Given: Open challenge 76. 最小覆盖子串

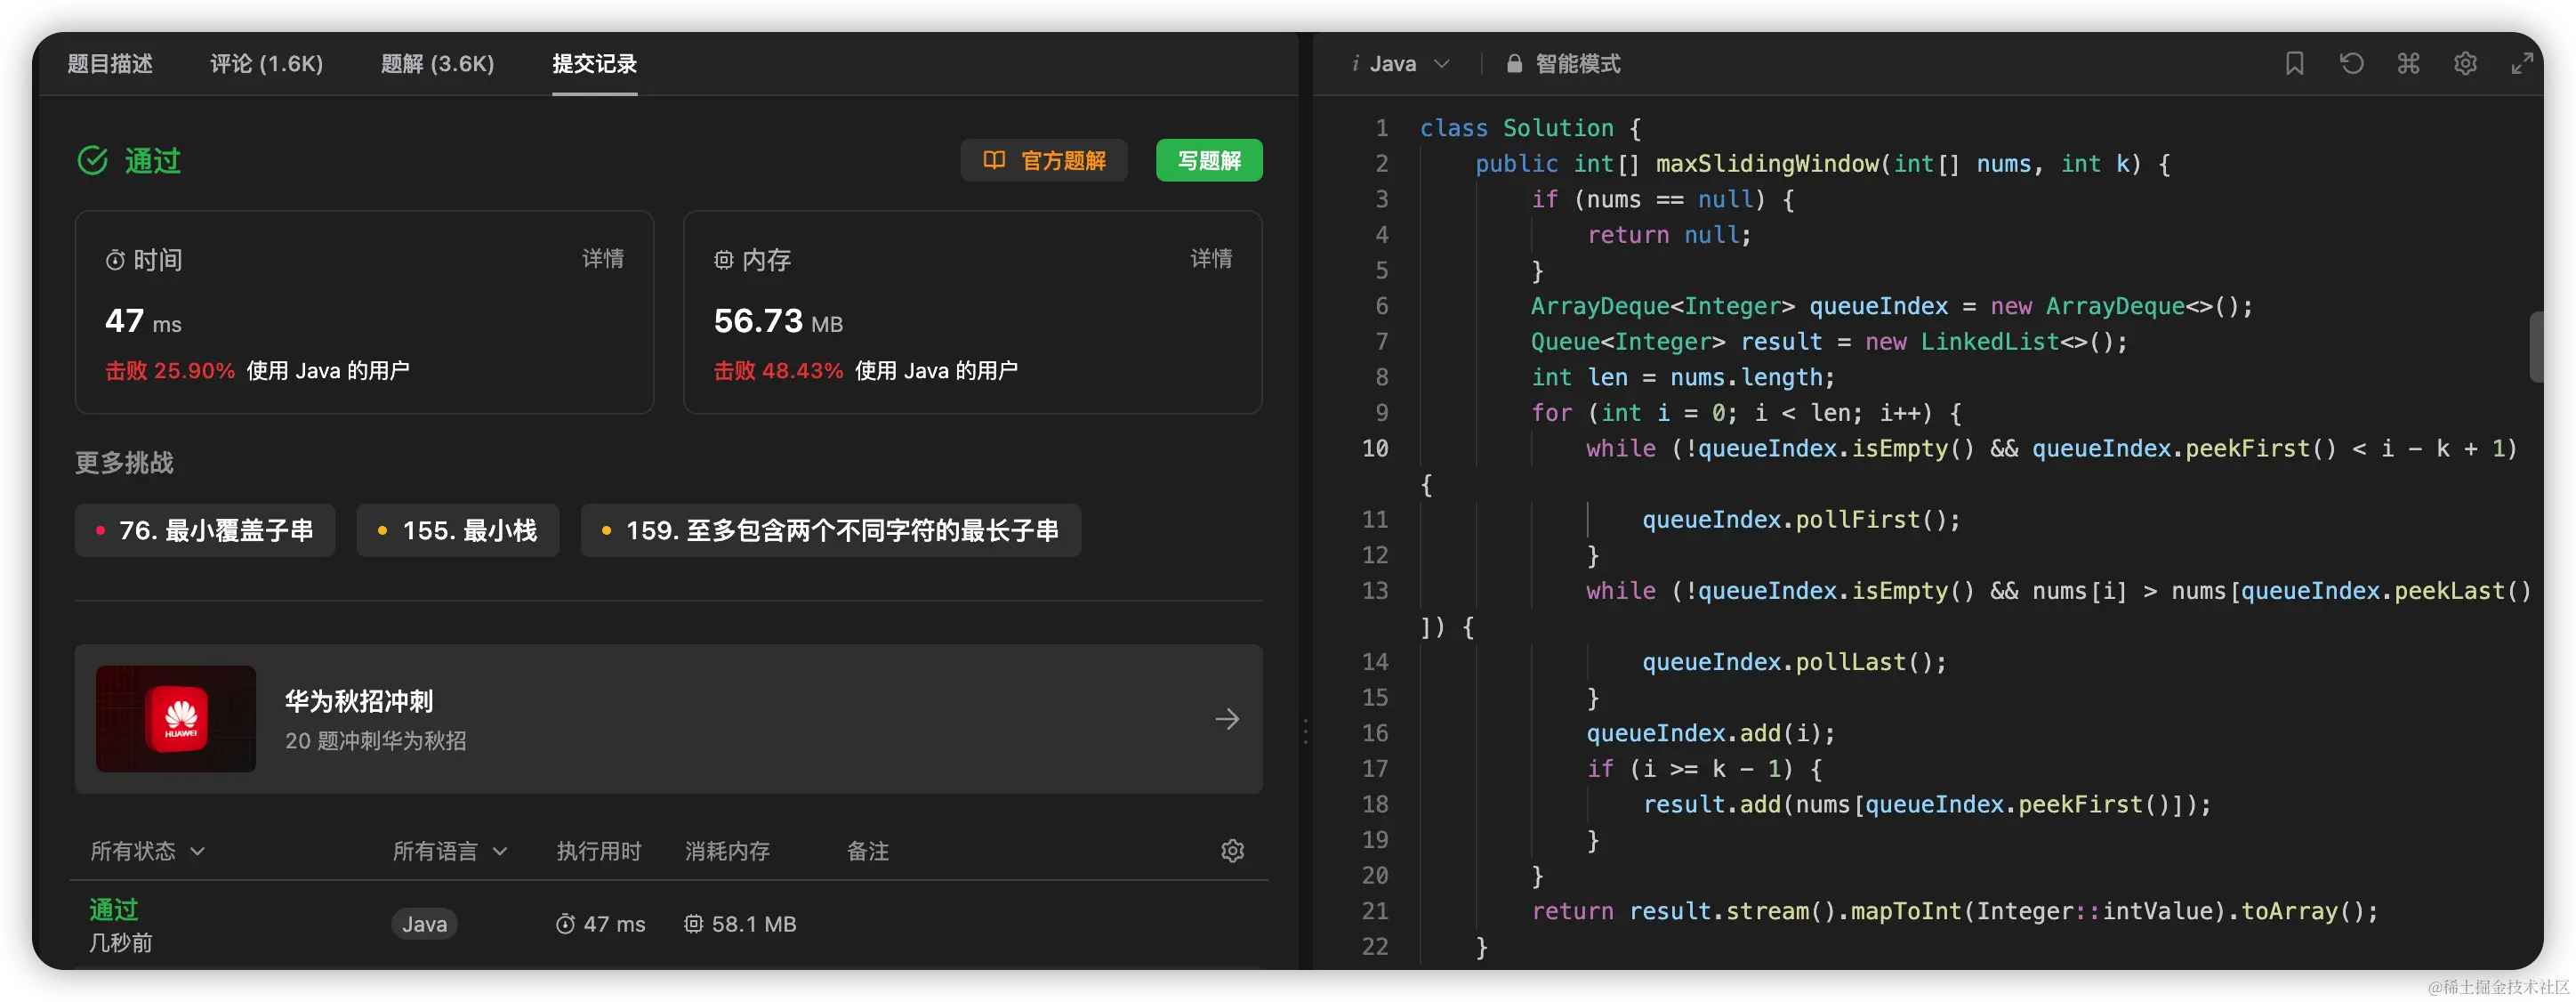Looking at the screenshot, I should click(x=205, y=530).
